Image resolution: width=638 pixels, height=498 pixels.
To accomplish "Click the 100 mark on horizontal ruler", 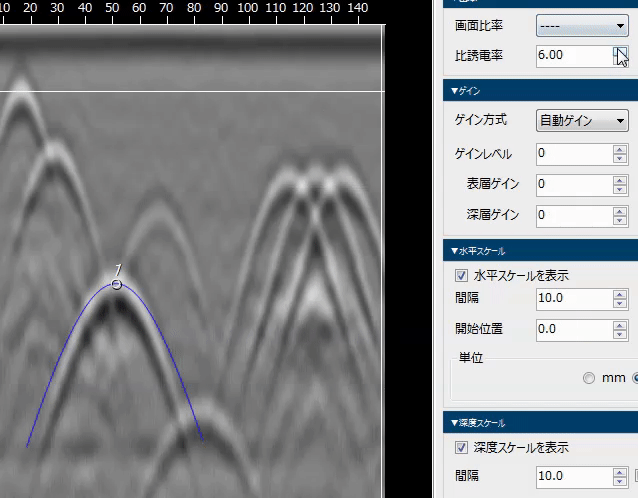I will tap(248, 8).
